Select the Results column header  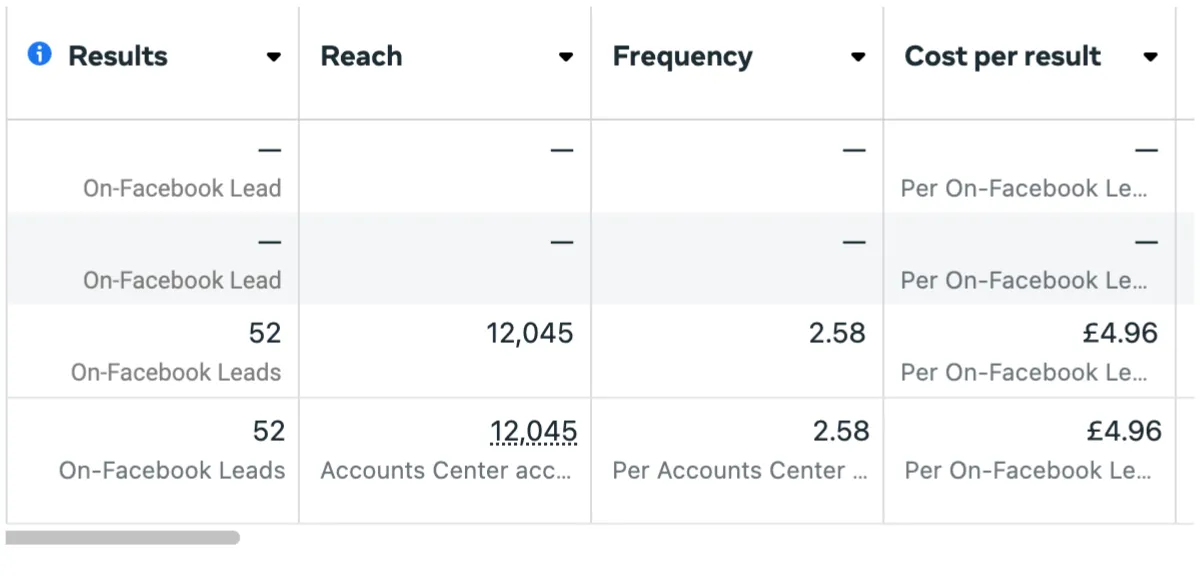tap(118, 56)
